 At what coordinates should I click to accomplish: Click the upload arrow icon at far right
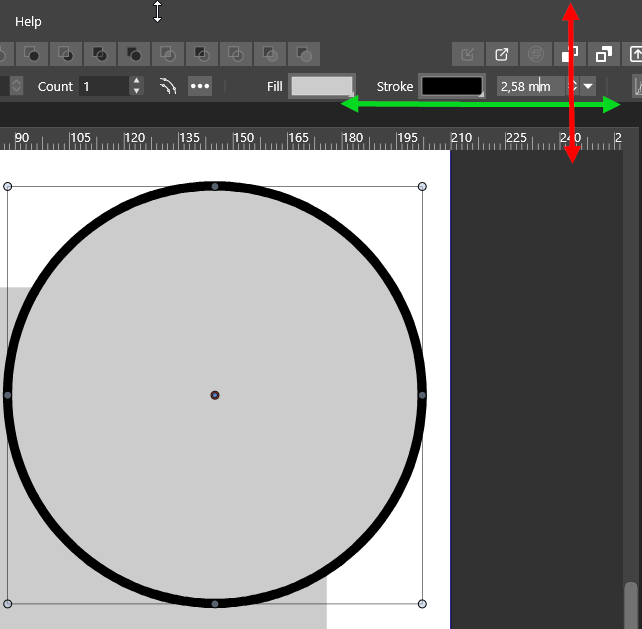click(x=635, y=54)
